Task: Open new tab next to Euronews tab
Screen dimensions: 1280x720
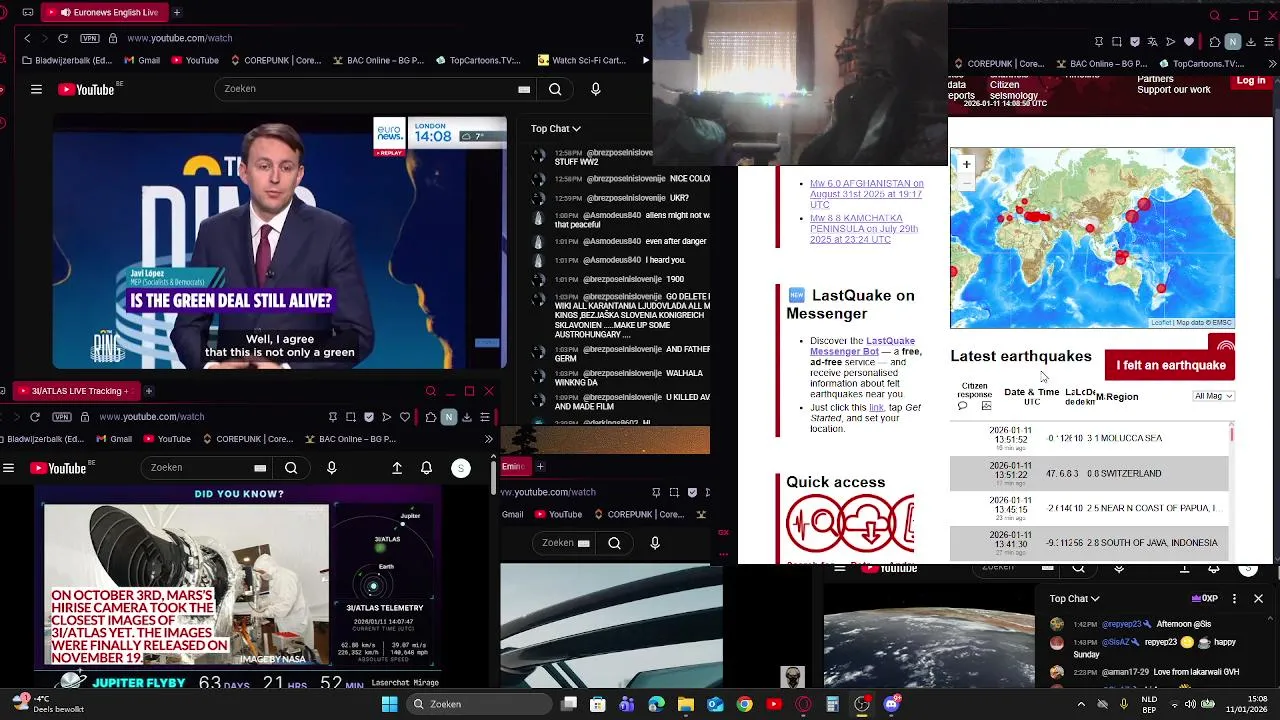Action: 177,12
